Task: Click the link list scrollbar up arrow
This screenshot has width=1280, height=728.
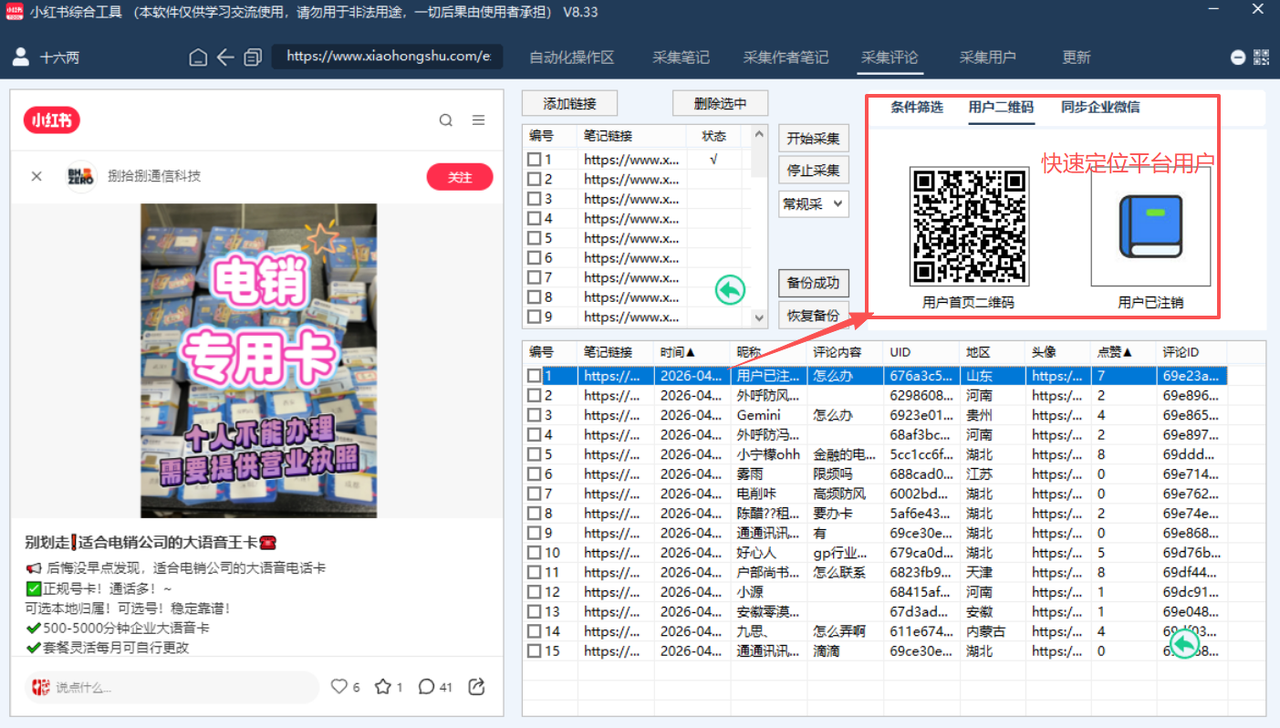Action: pos(759,135)
